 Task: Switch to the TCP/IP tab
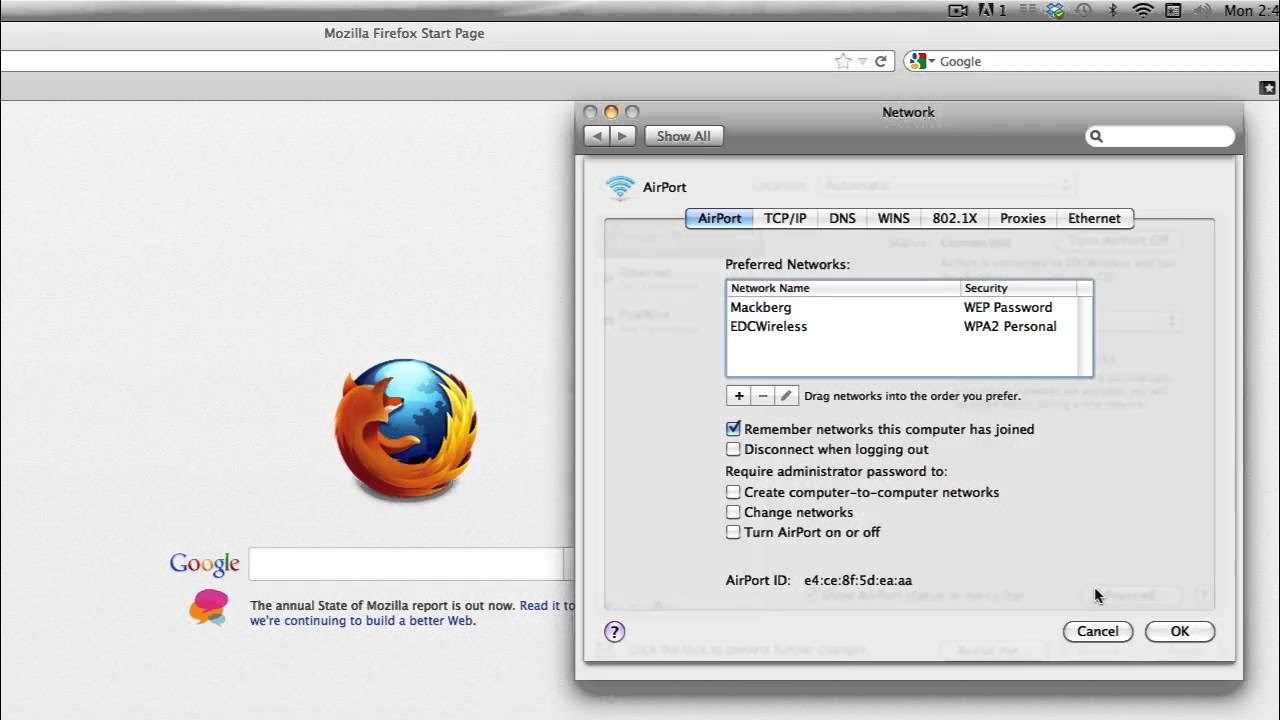(x=785, y=218)
